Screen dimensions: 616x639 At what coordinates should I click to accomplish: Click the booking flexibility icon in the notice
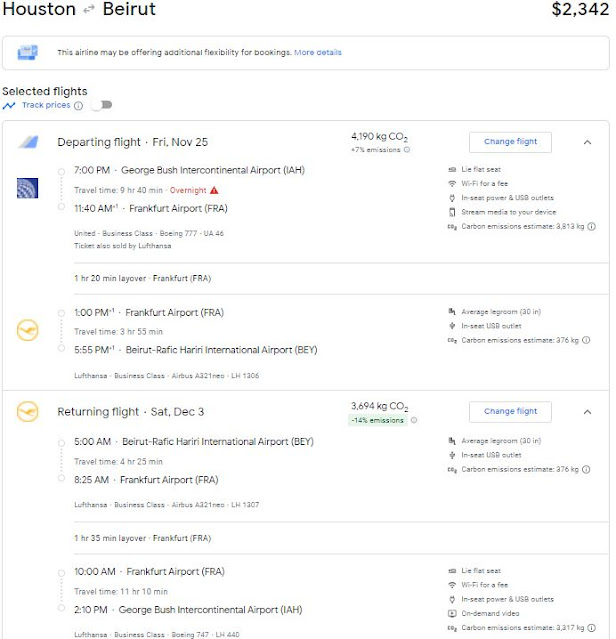pos(28,52)
